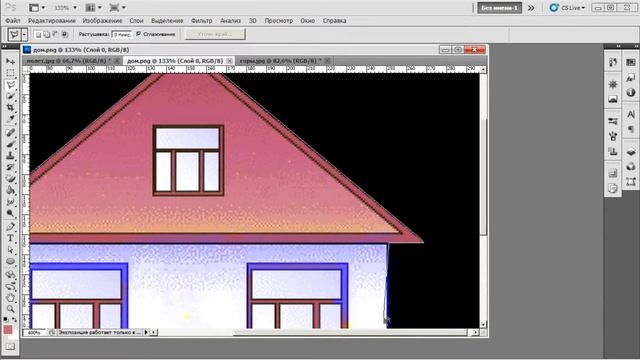Open the Paragraph panel icon

coord(631,129)
